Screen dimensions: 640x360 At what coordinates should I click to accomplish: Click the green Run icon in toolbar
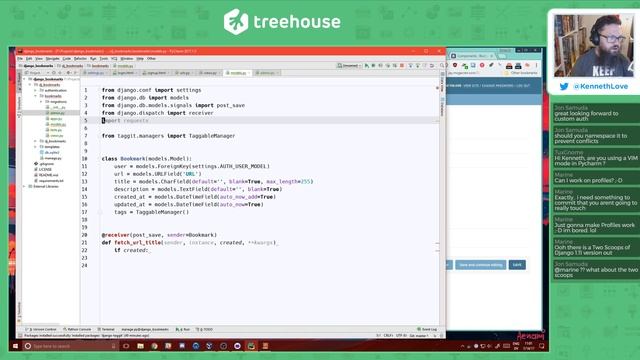coord(367,66)
